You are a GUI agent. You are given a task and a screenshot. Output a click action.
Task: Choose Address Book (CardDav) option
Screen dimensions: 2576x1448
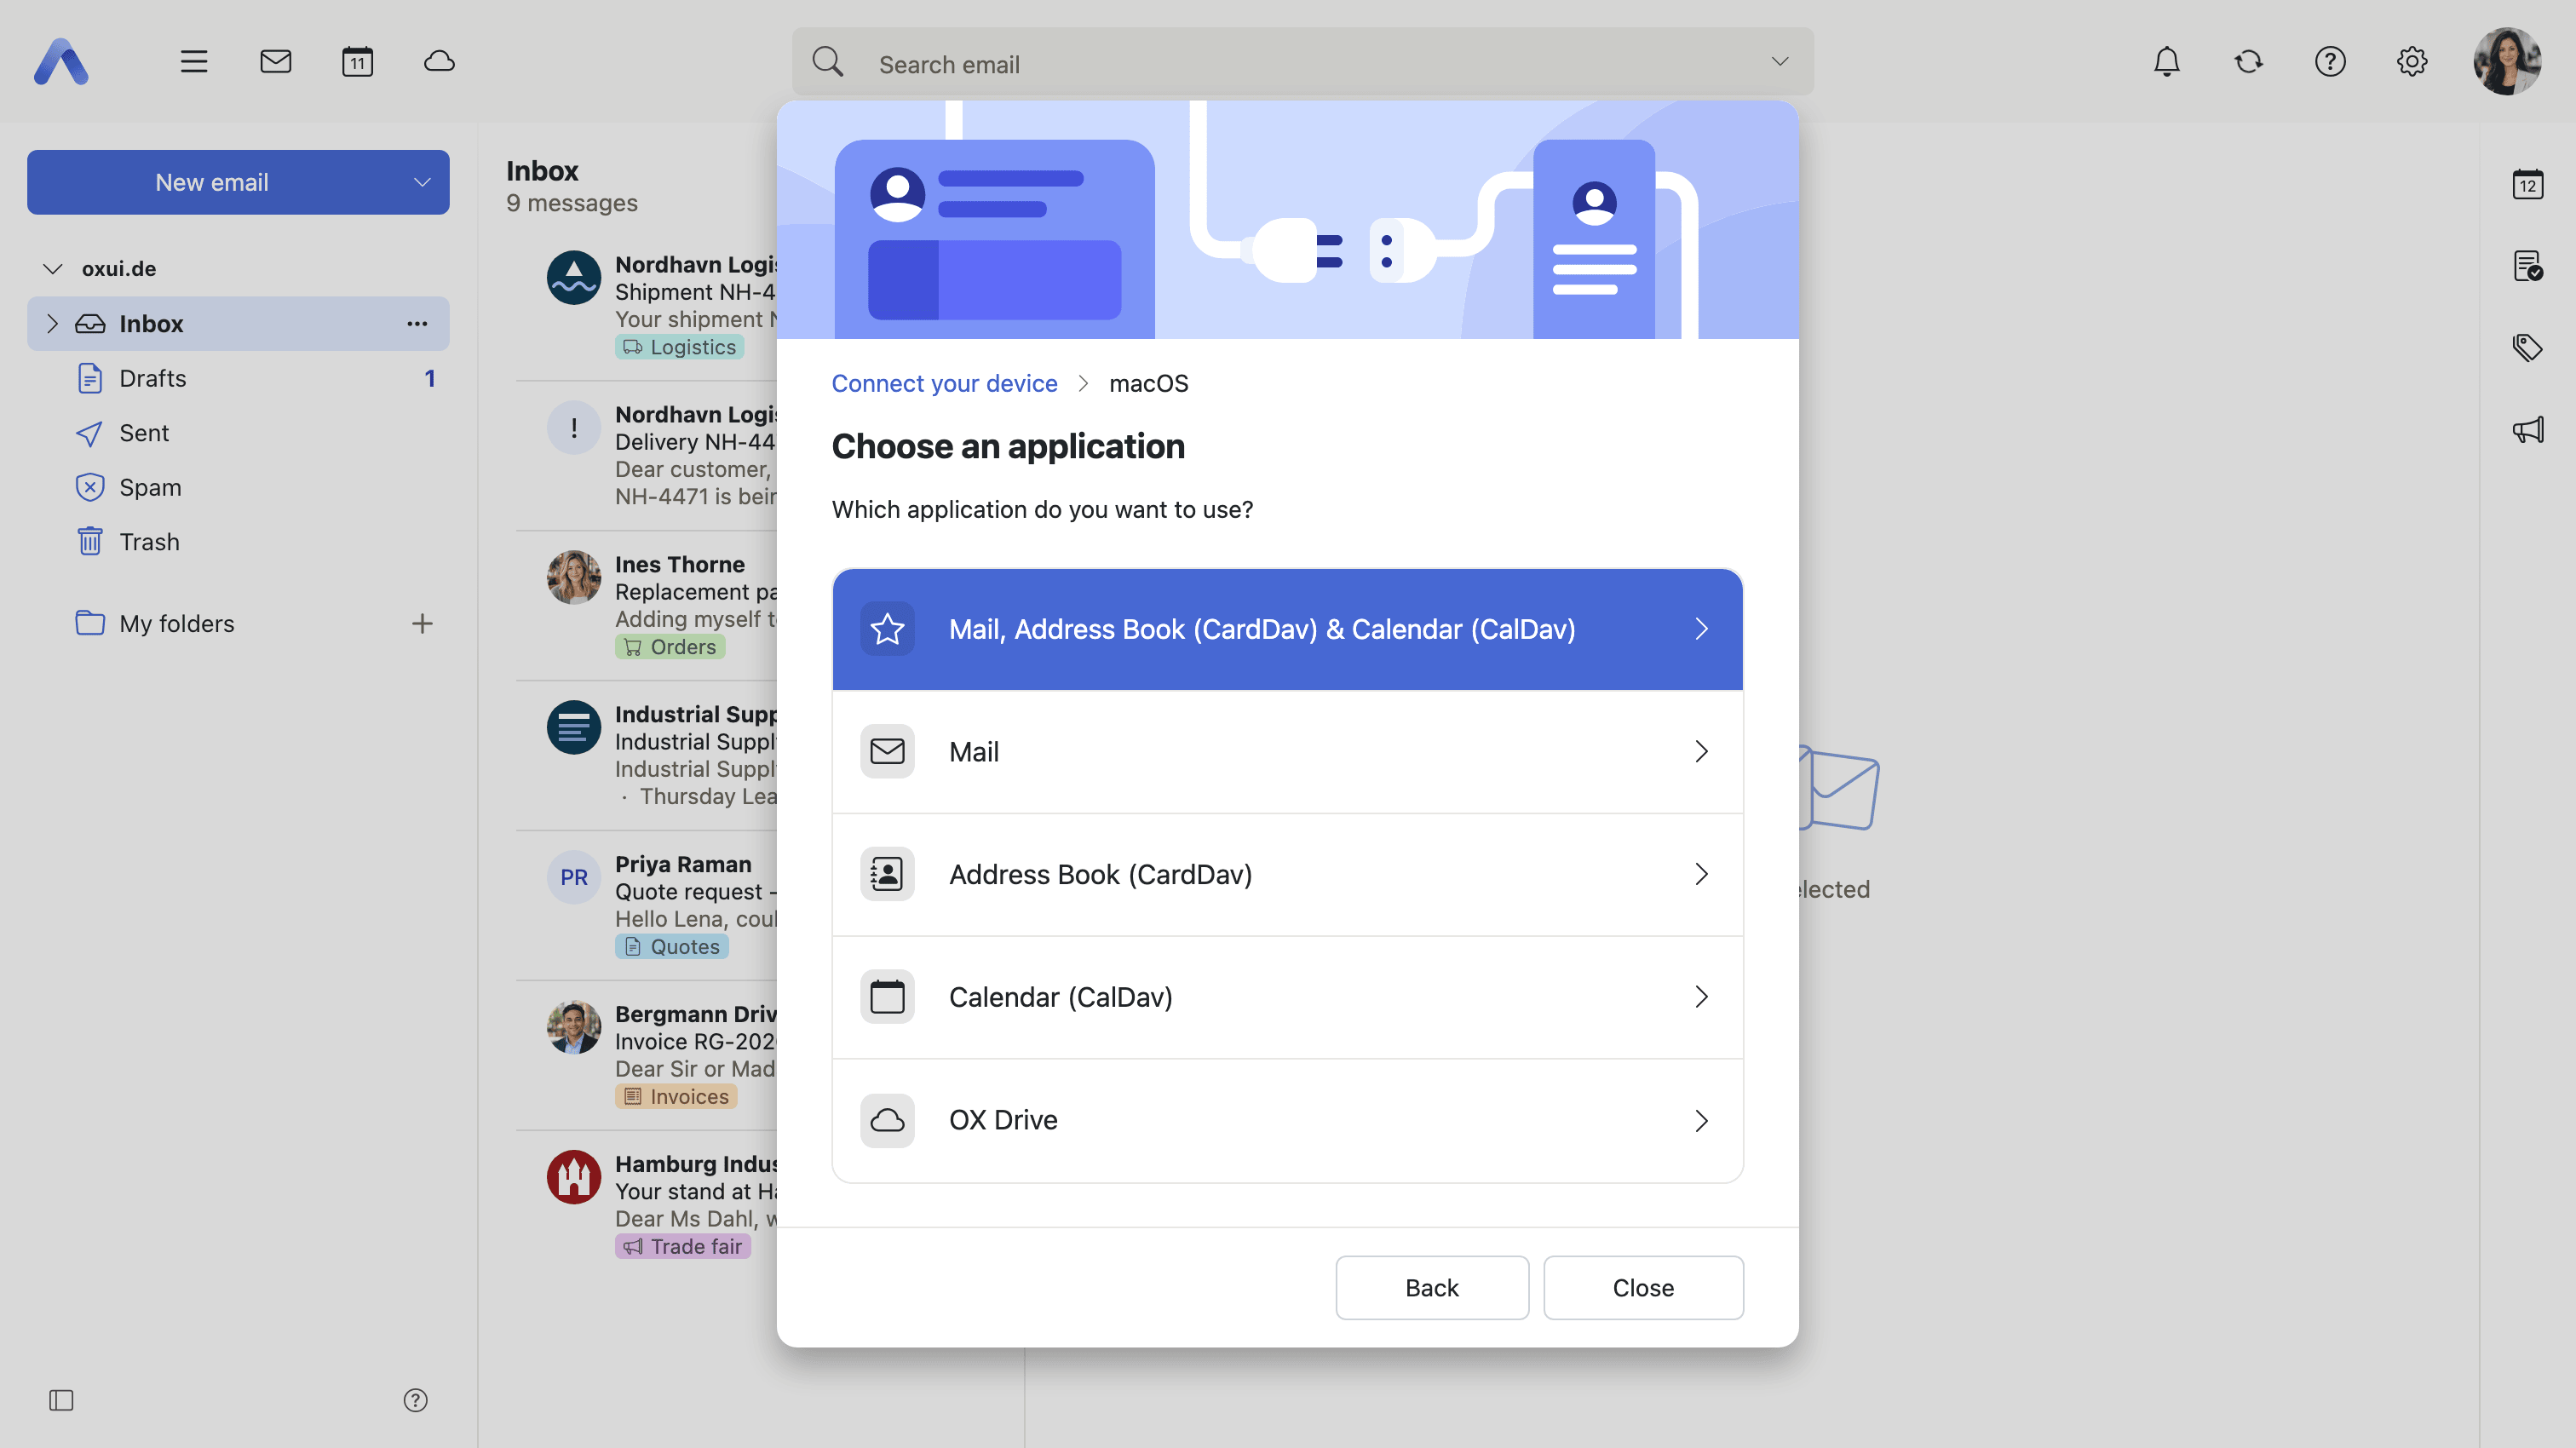[1287, 875]
